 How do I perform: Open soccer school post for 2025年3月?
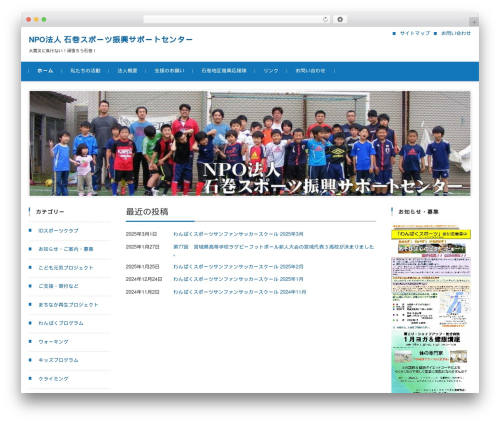pos(238,234)
